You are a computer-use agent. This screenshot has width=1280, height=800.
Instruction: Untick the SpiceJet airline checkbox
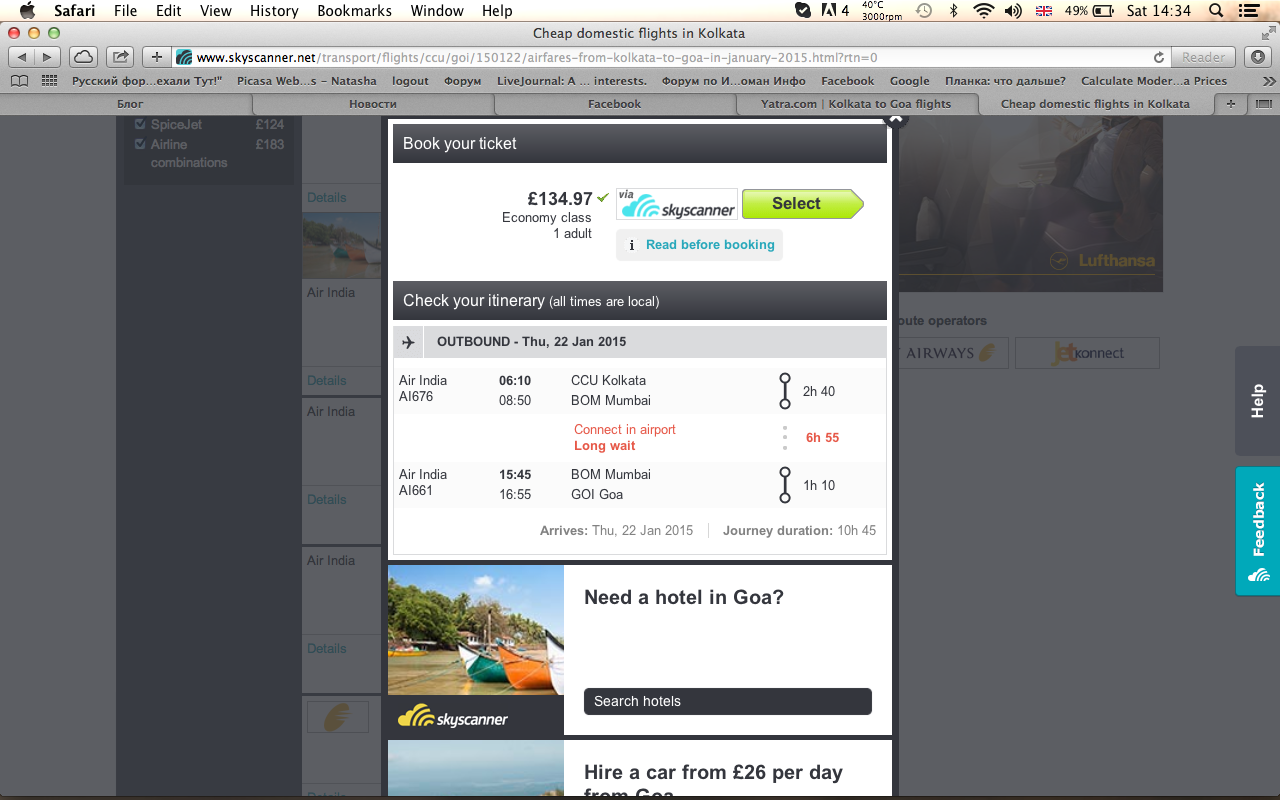pos(140,125)
